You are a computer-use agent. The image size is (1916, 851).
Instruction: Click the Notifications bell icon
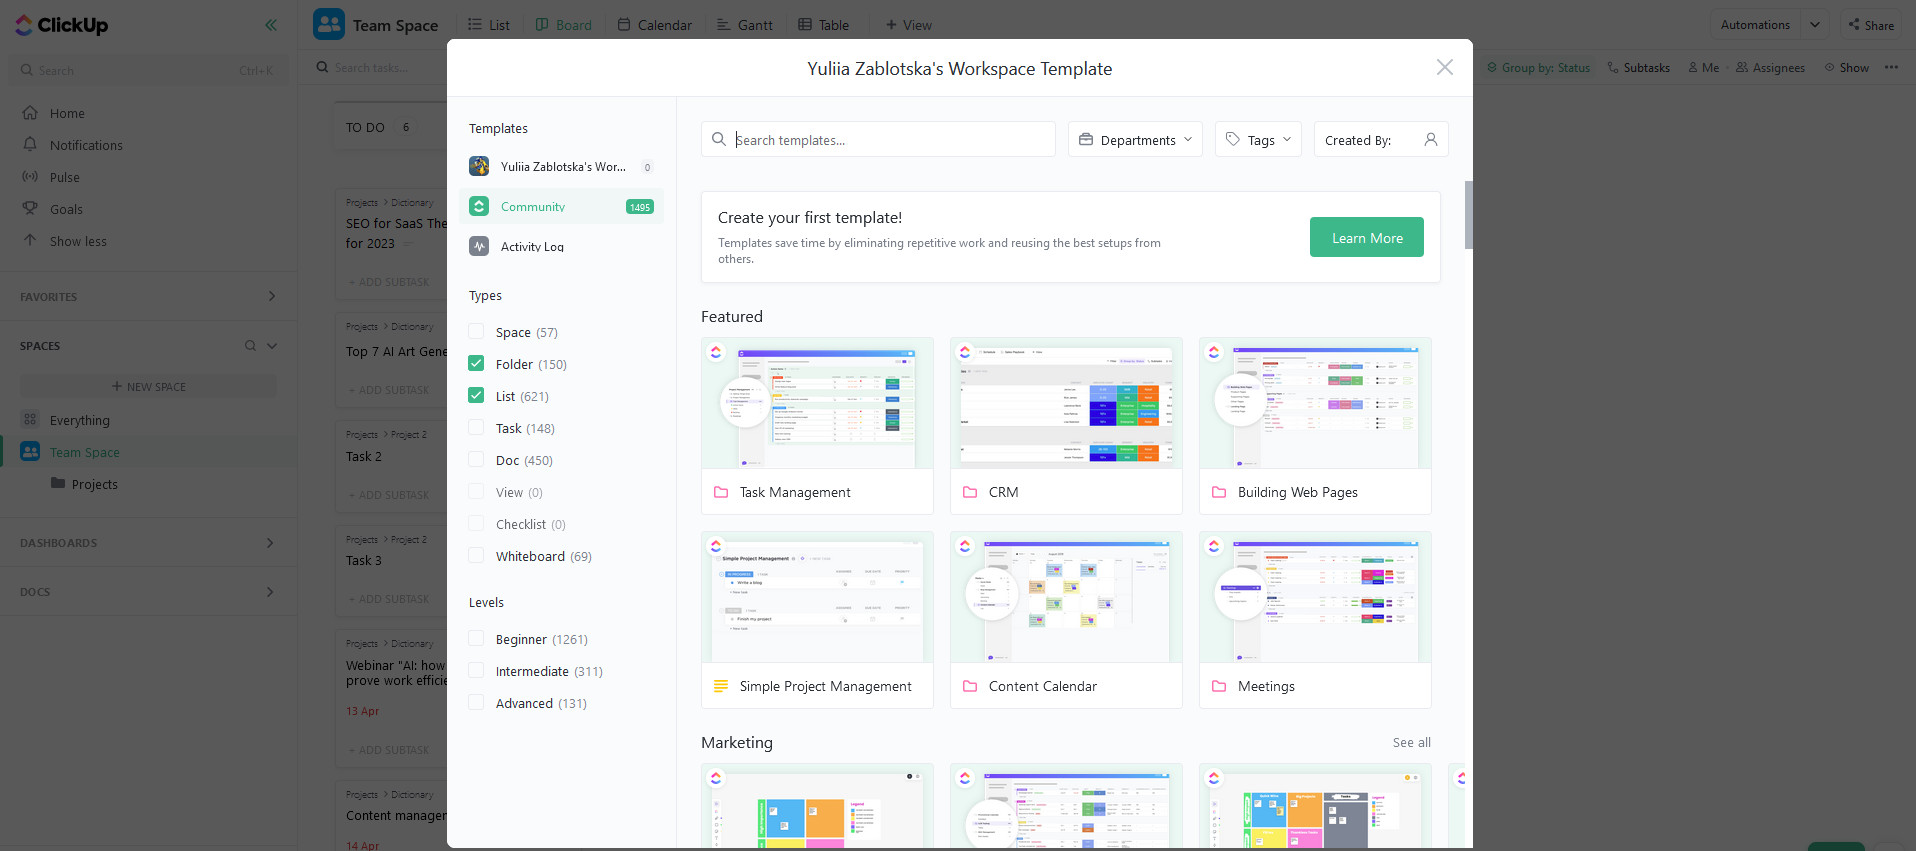[x=30, y=144]
